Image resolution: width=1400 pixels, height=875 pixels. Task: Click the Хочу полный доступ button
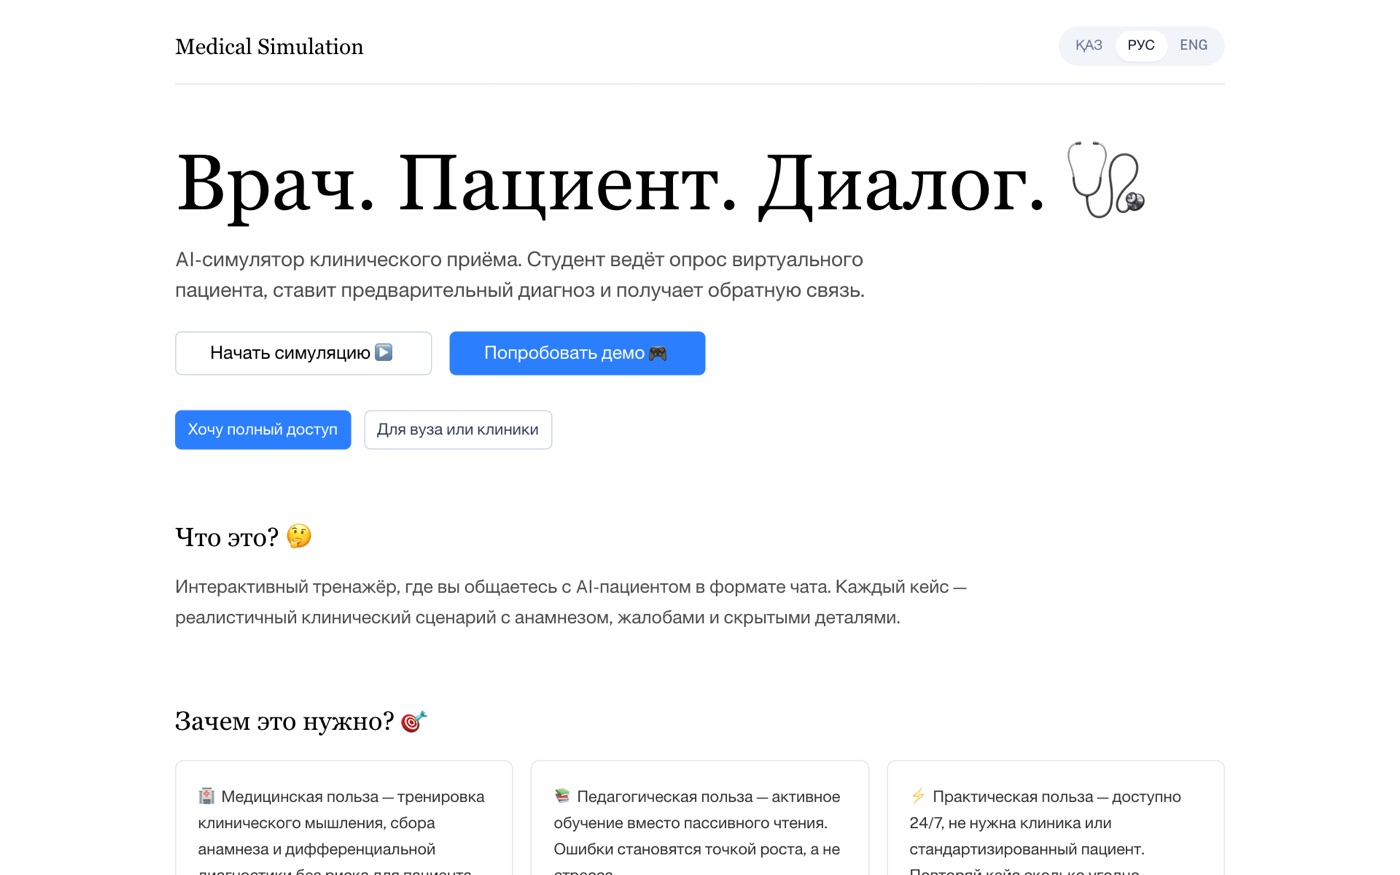[263, 430]
